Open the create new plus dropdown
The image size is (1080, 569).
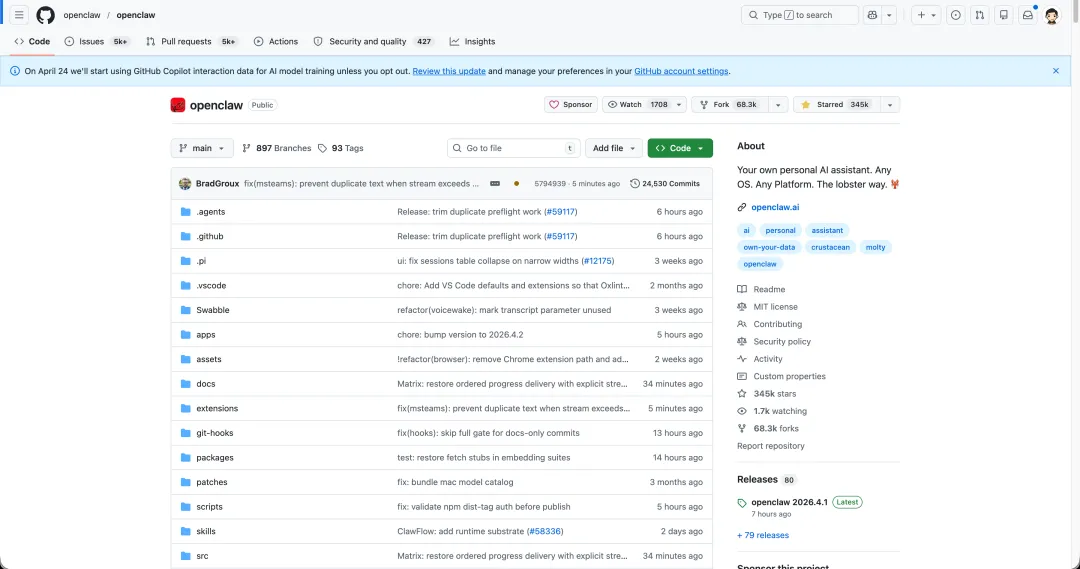pyautogui.click(x=926, y=14)
